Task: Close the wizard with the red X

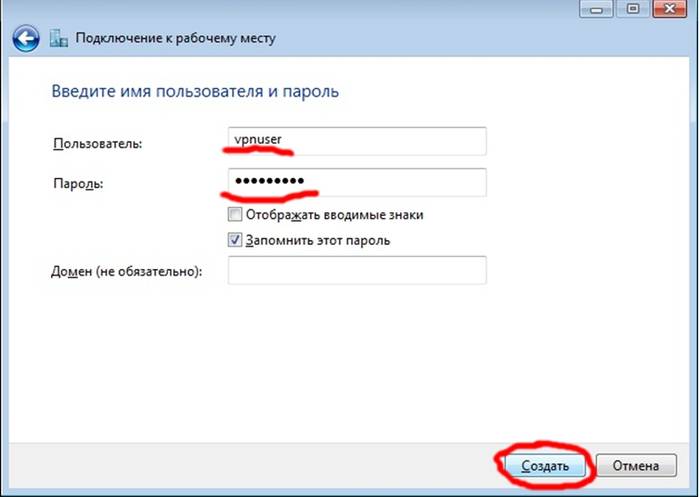Action: pyautogui.click(x=670, y=8)
